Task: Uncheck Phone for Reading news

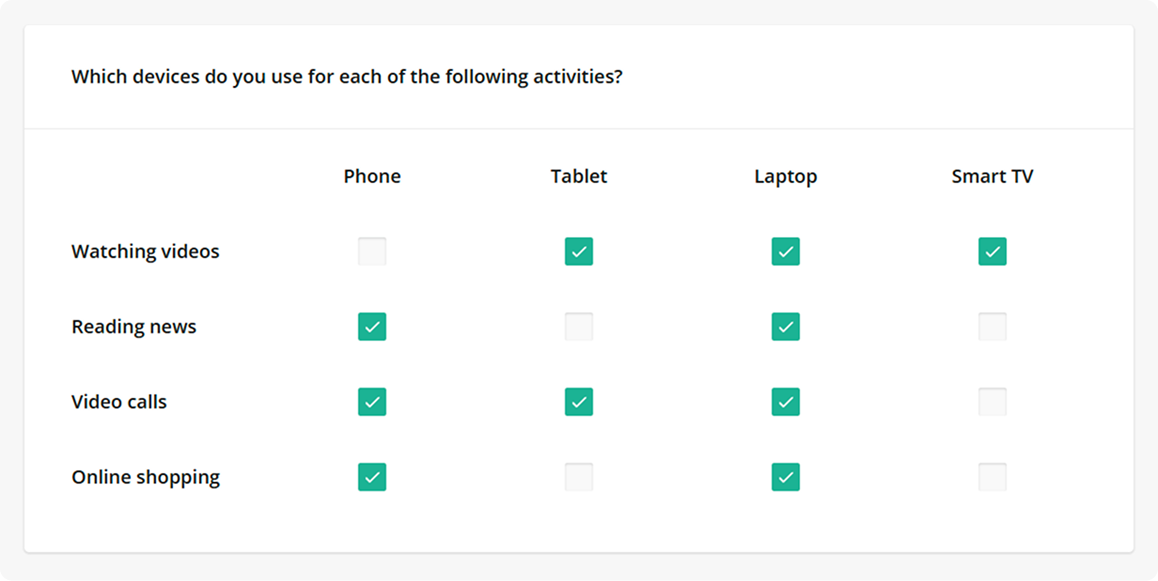Action: click(x=372, y=326)
